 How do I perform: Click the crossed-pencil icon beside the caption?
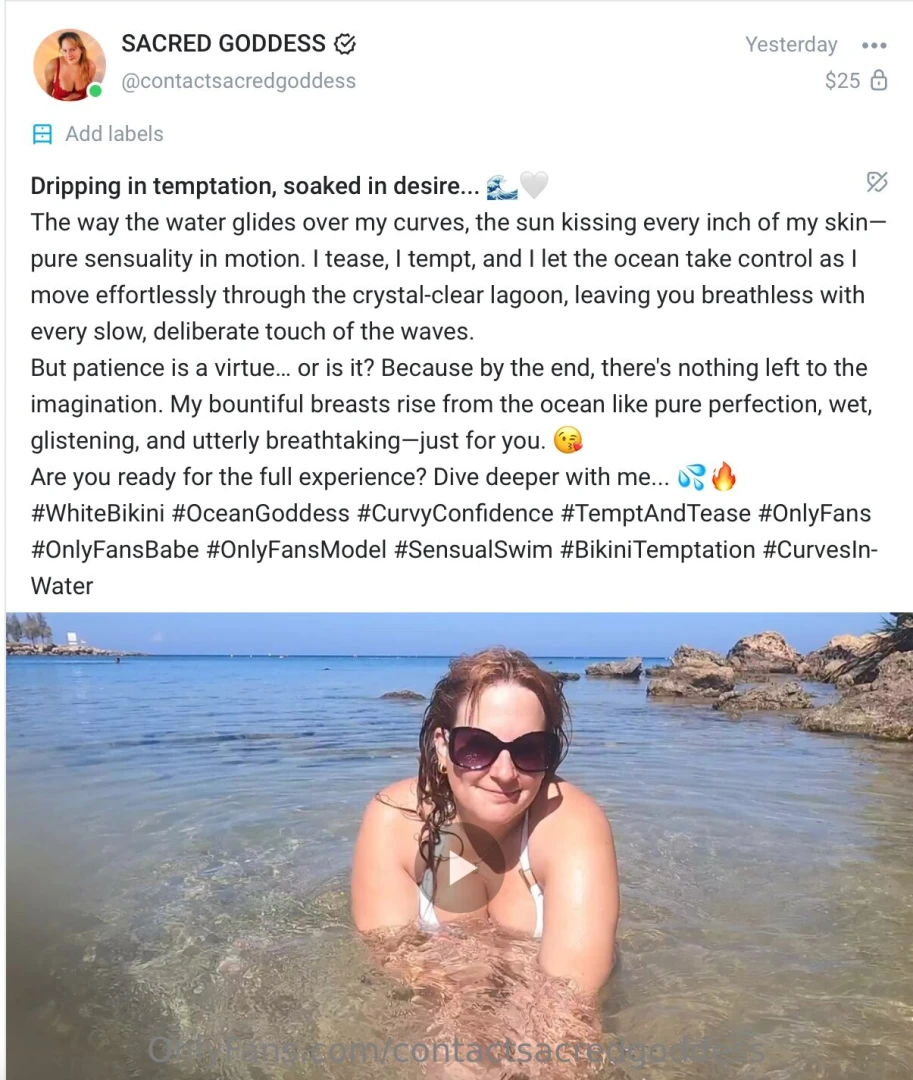tap(877, 182)
